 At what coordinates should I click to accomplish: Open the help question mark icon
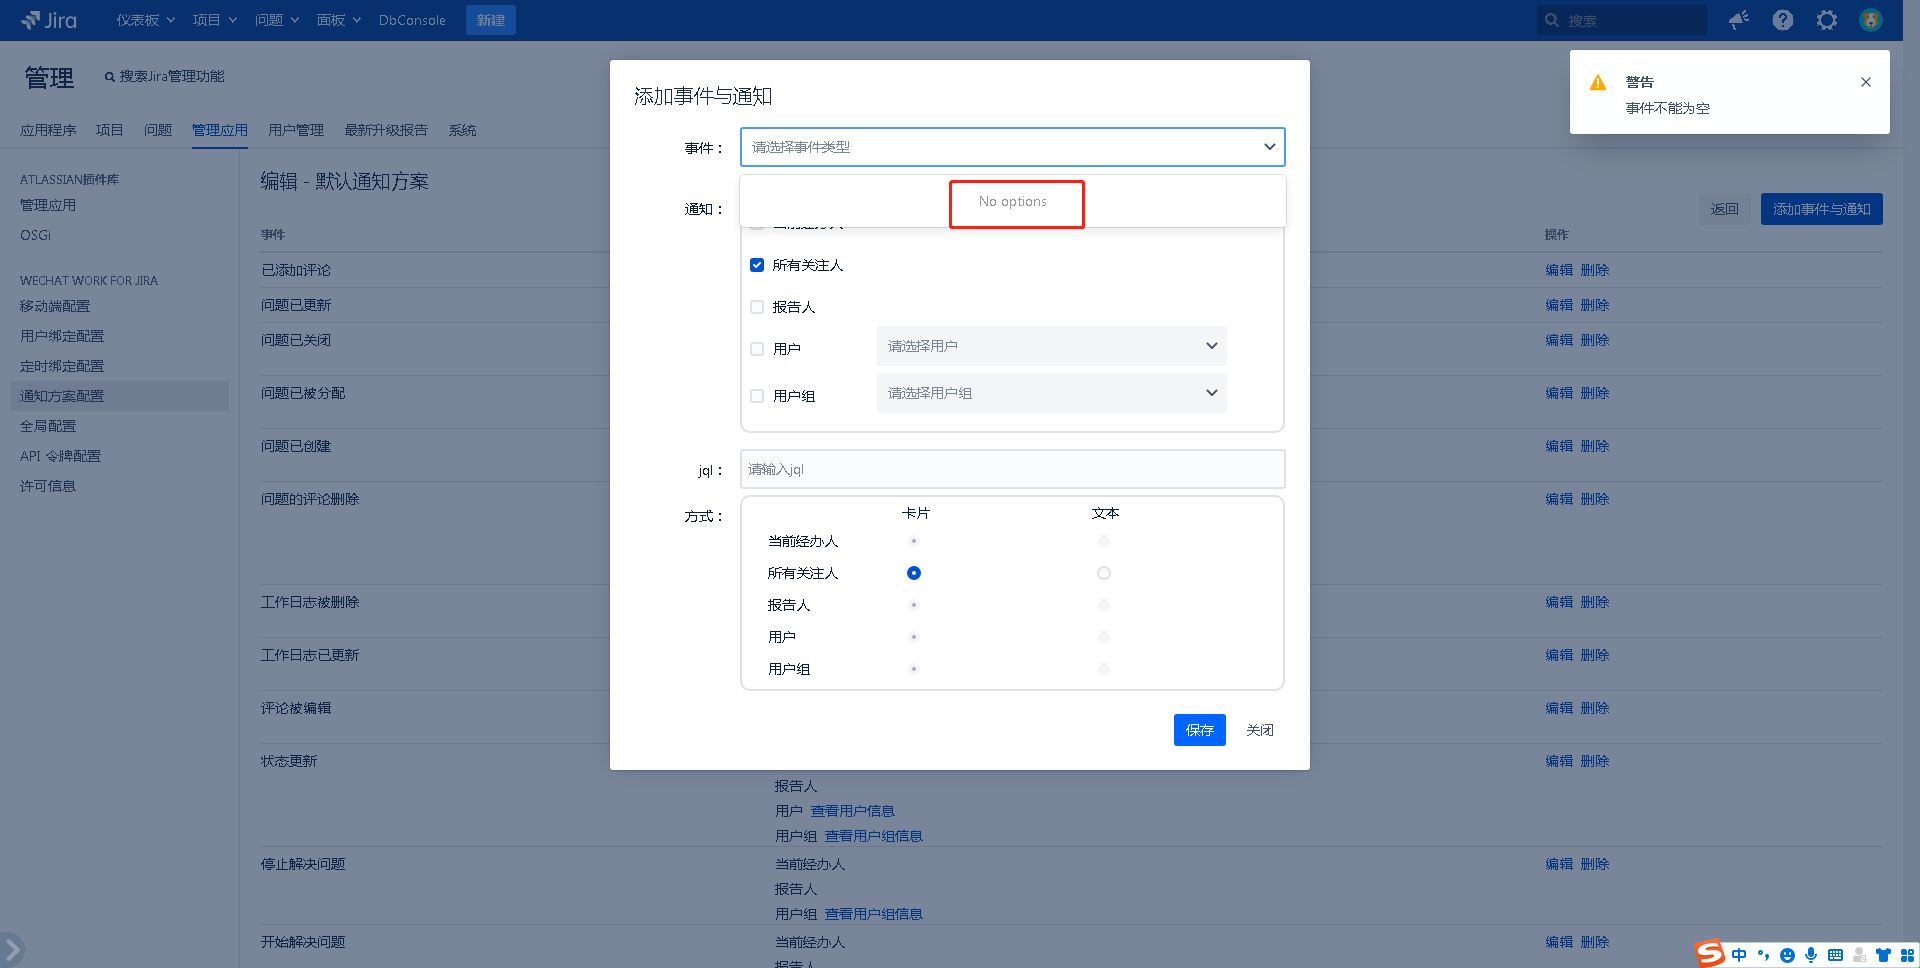[1783, 20]
